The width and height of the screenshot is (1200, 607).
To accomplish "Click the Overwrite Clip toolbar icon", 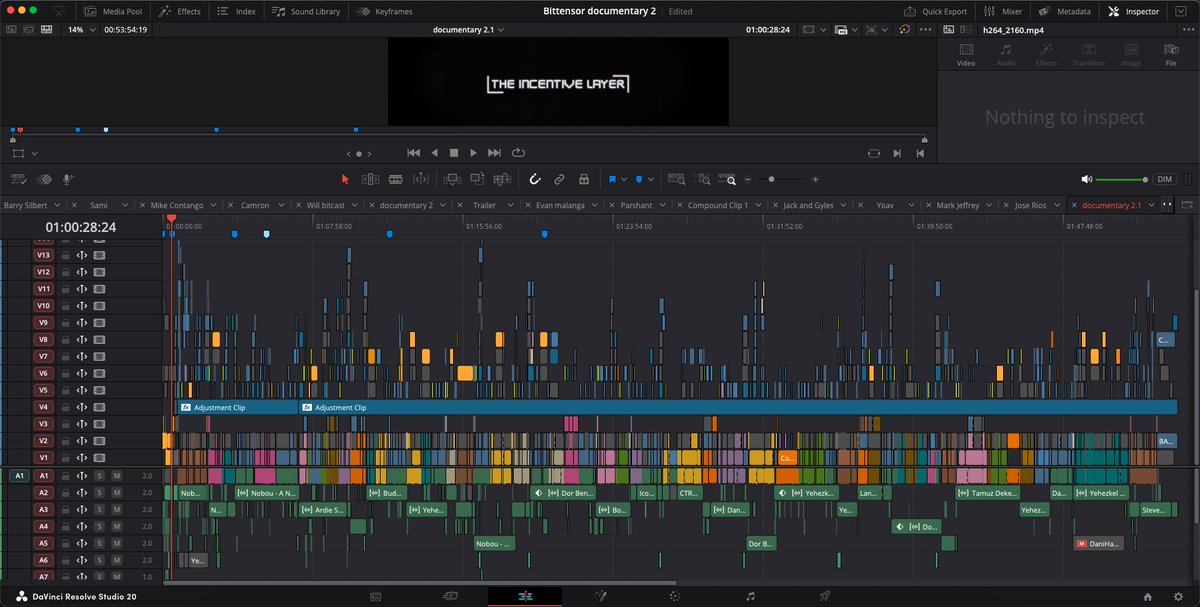I will pos(477,179).
